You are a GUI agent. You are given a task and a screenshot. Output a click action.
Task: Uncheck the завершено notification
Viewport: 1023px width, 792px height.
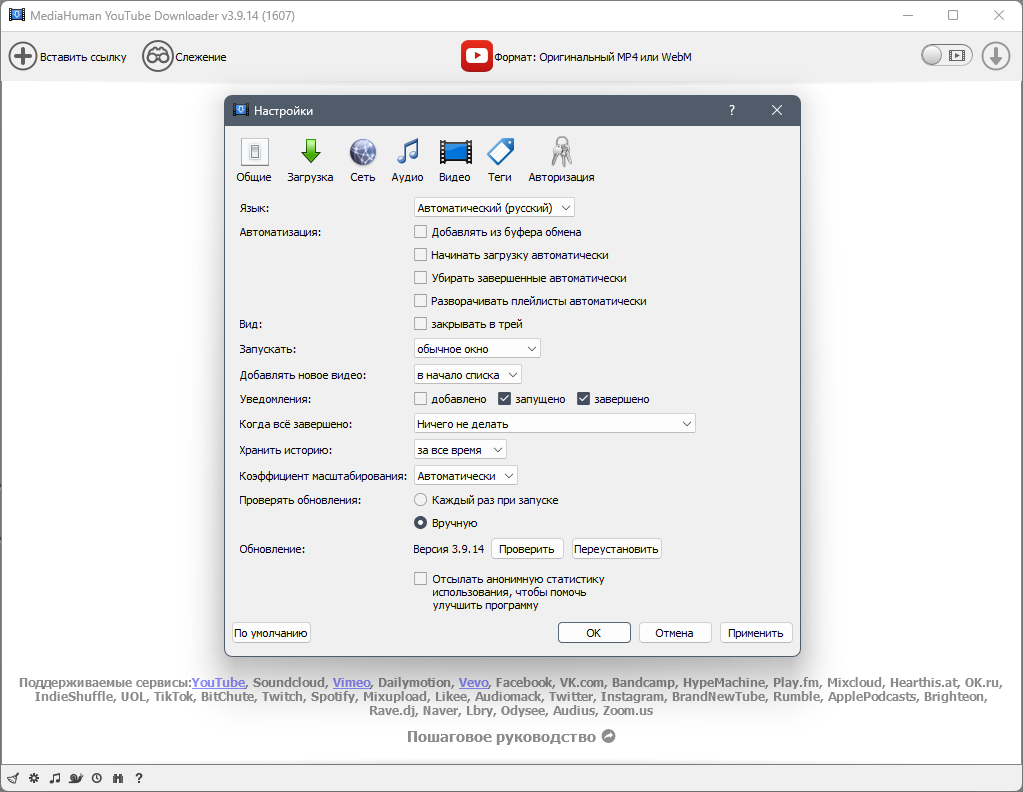[x=583, y=399]
